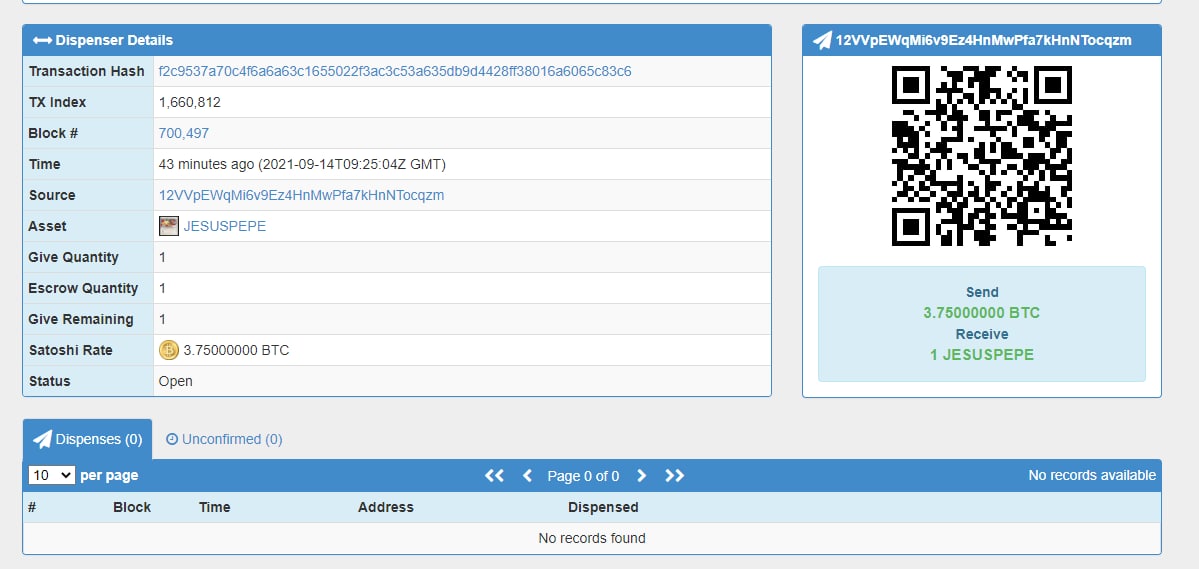Screen dimensions: 1199x569
Task: Click the No records available text
Action: pyautogui.click(x=1092, y=476)
